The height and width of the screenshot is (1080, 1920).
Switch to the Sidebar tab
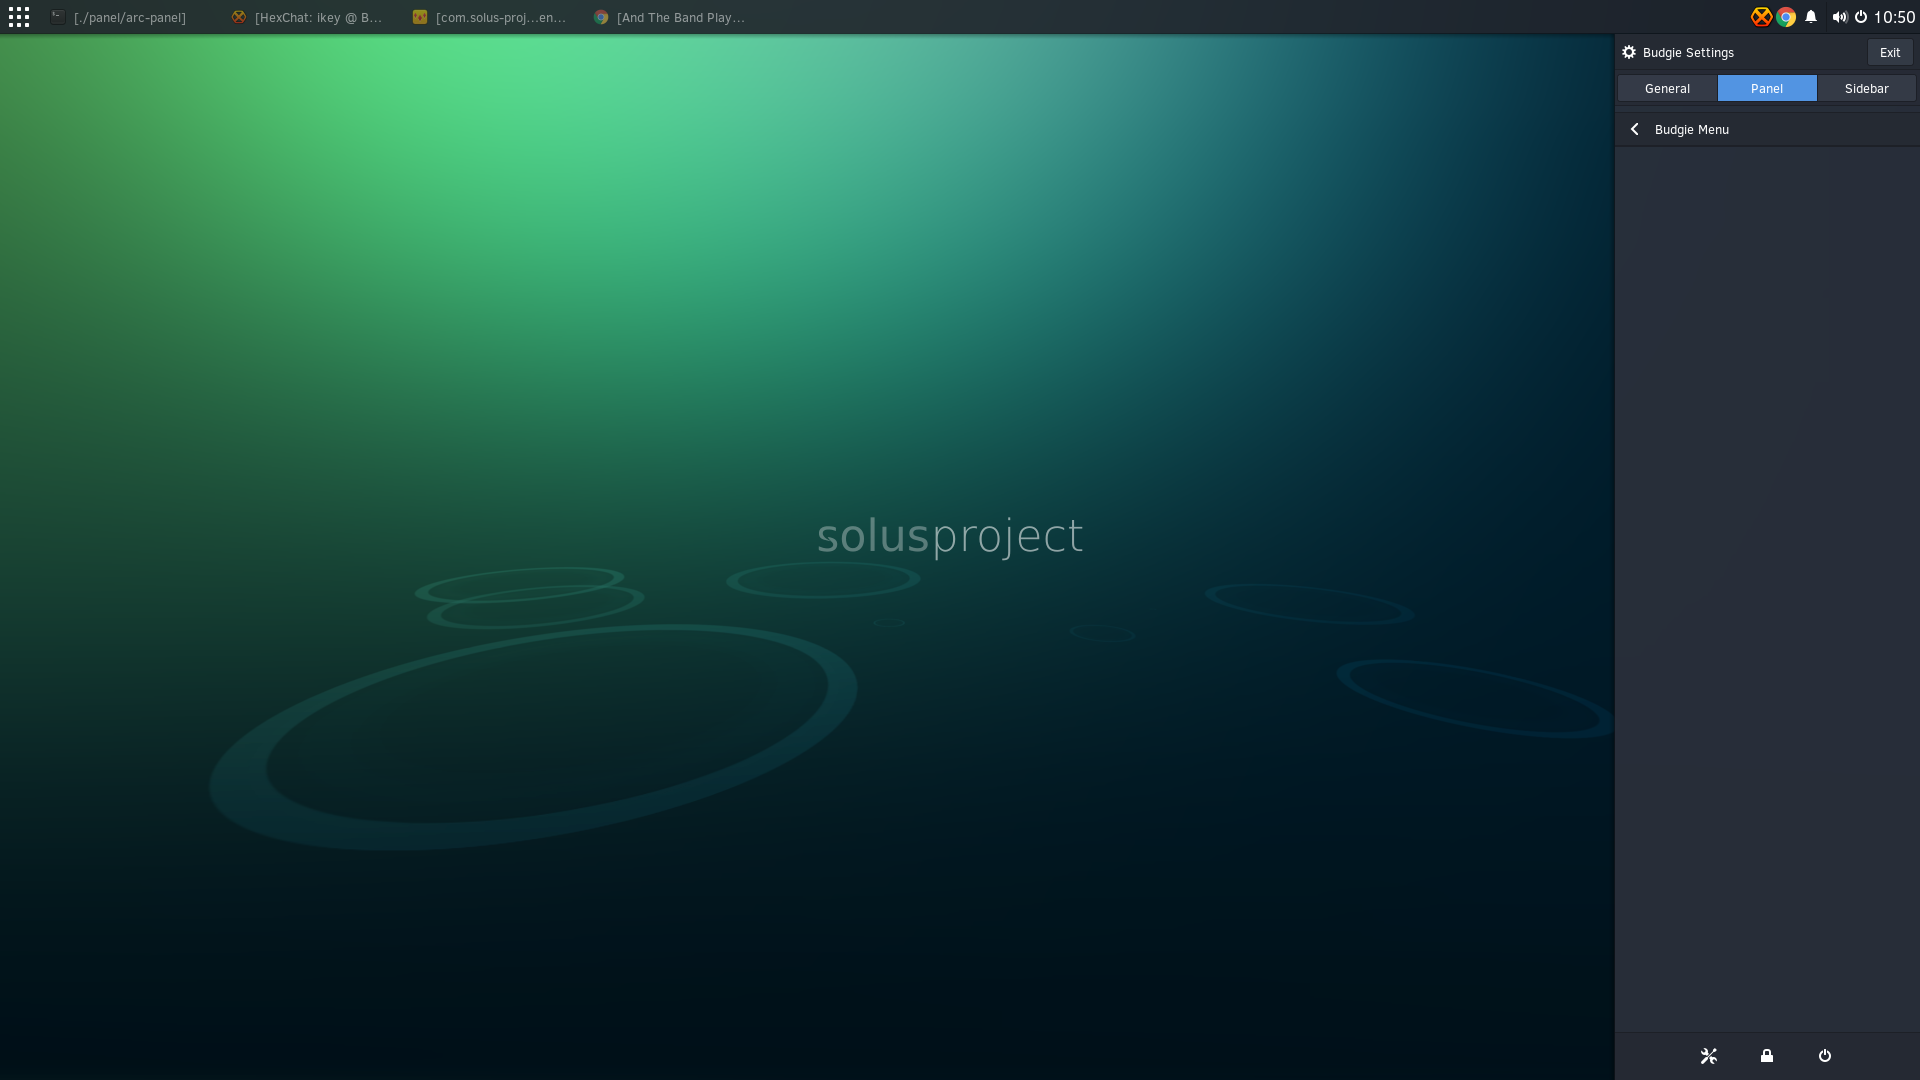(x=1867, y=88)
